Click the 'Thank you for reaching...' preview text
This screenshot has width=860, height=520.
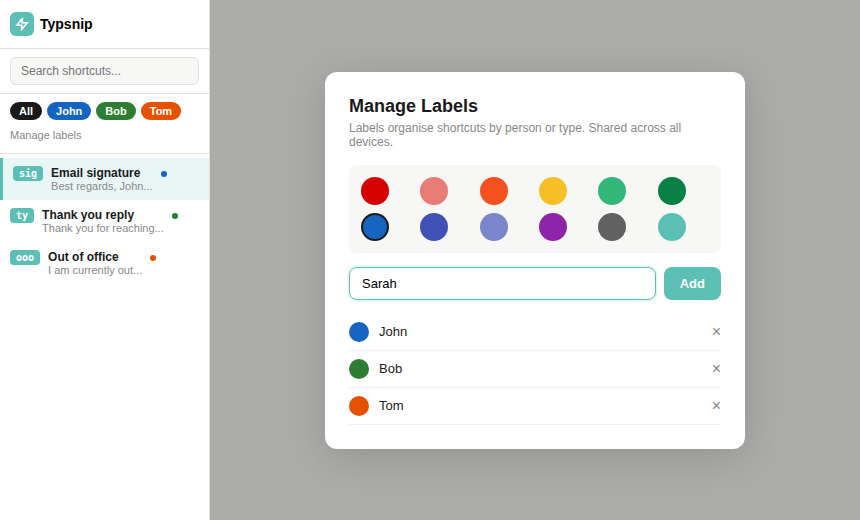click(103, 229)
